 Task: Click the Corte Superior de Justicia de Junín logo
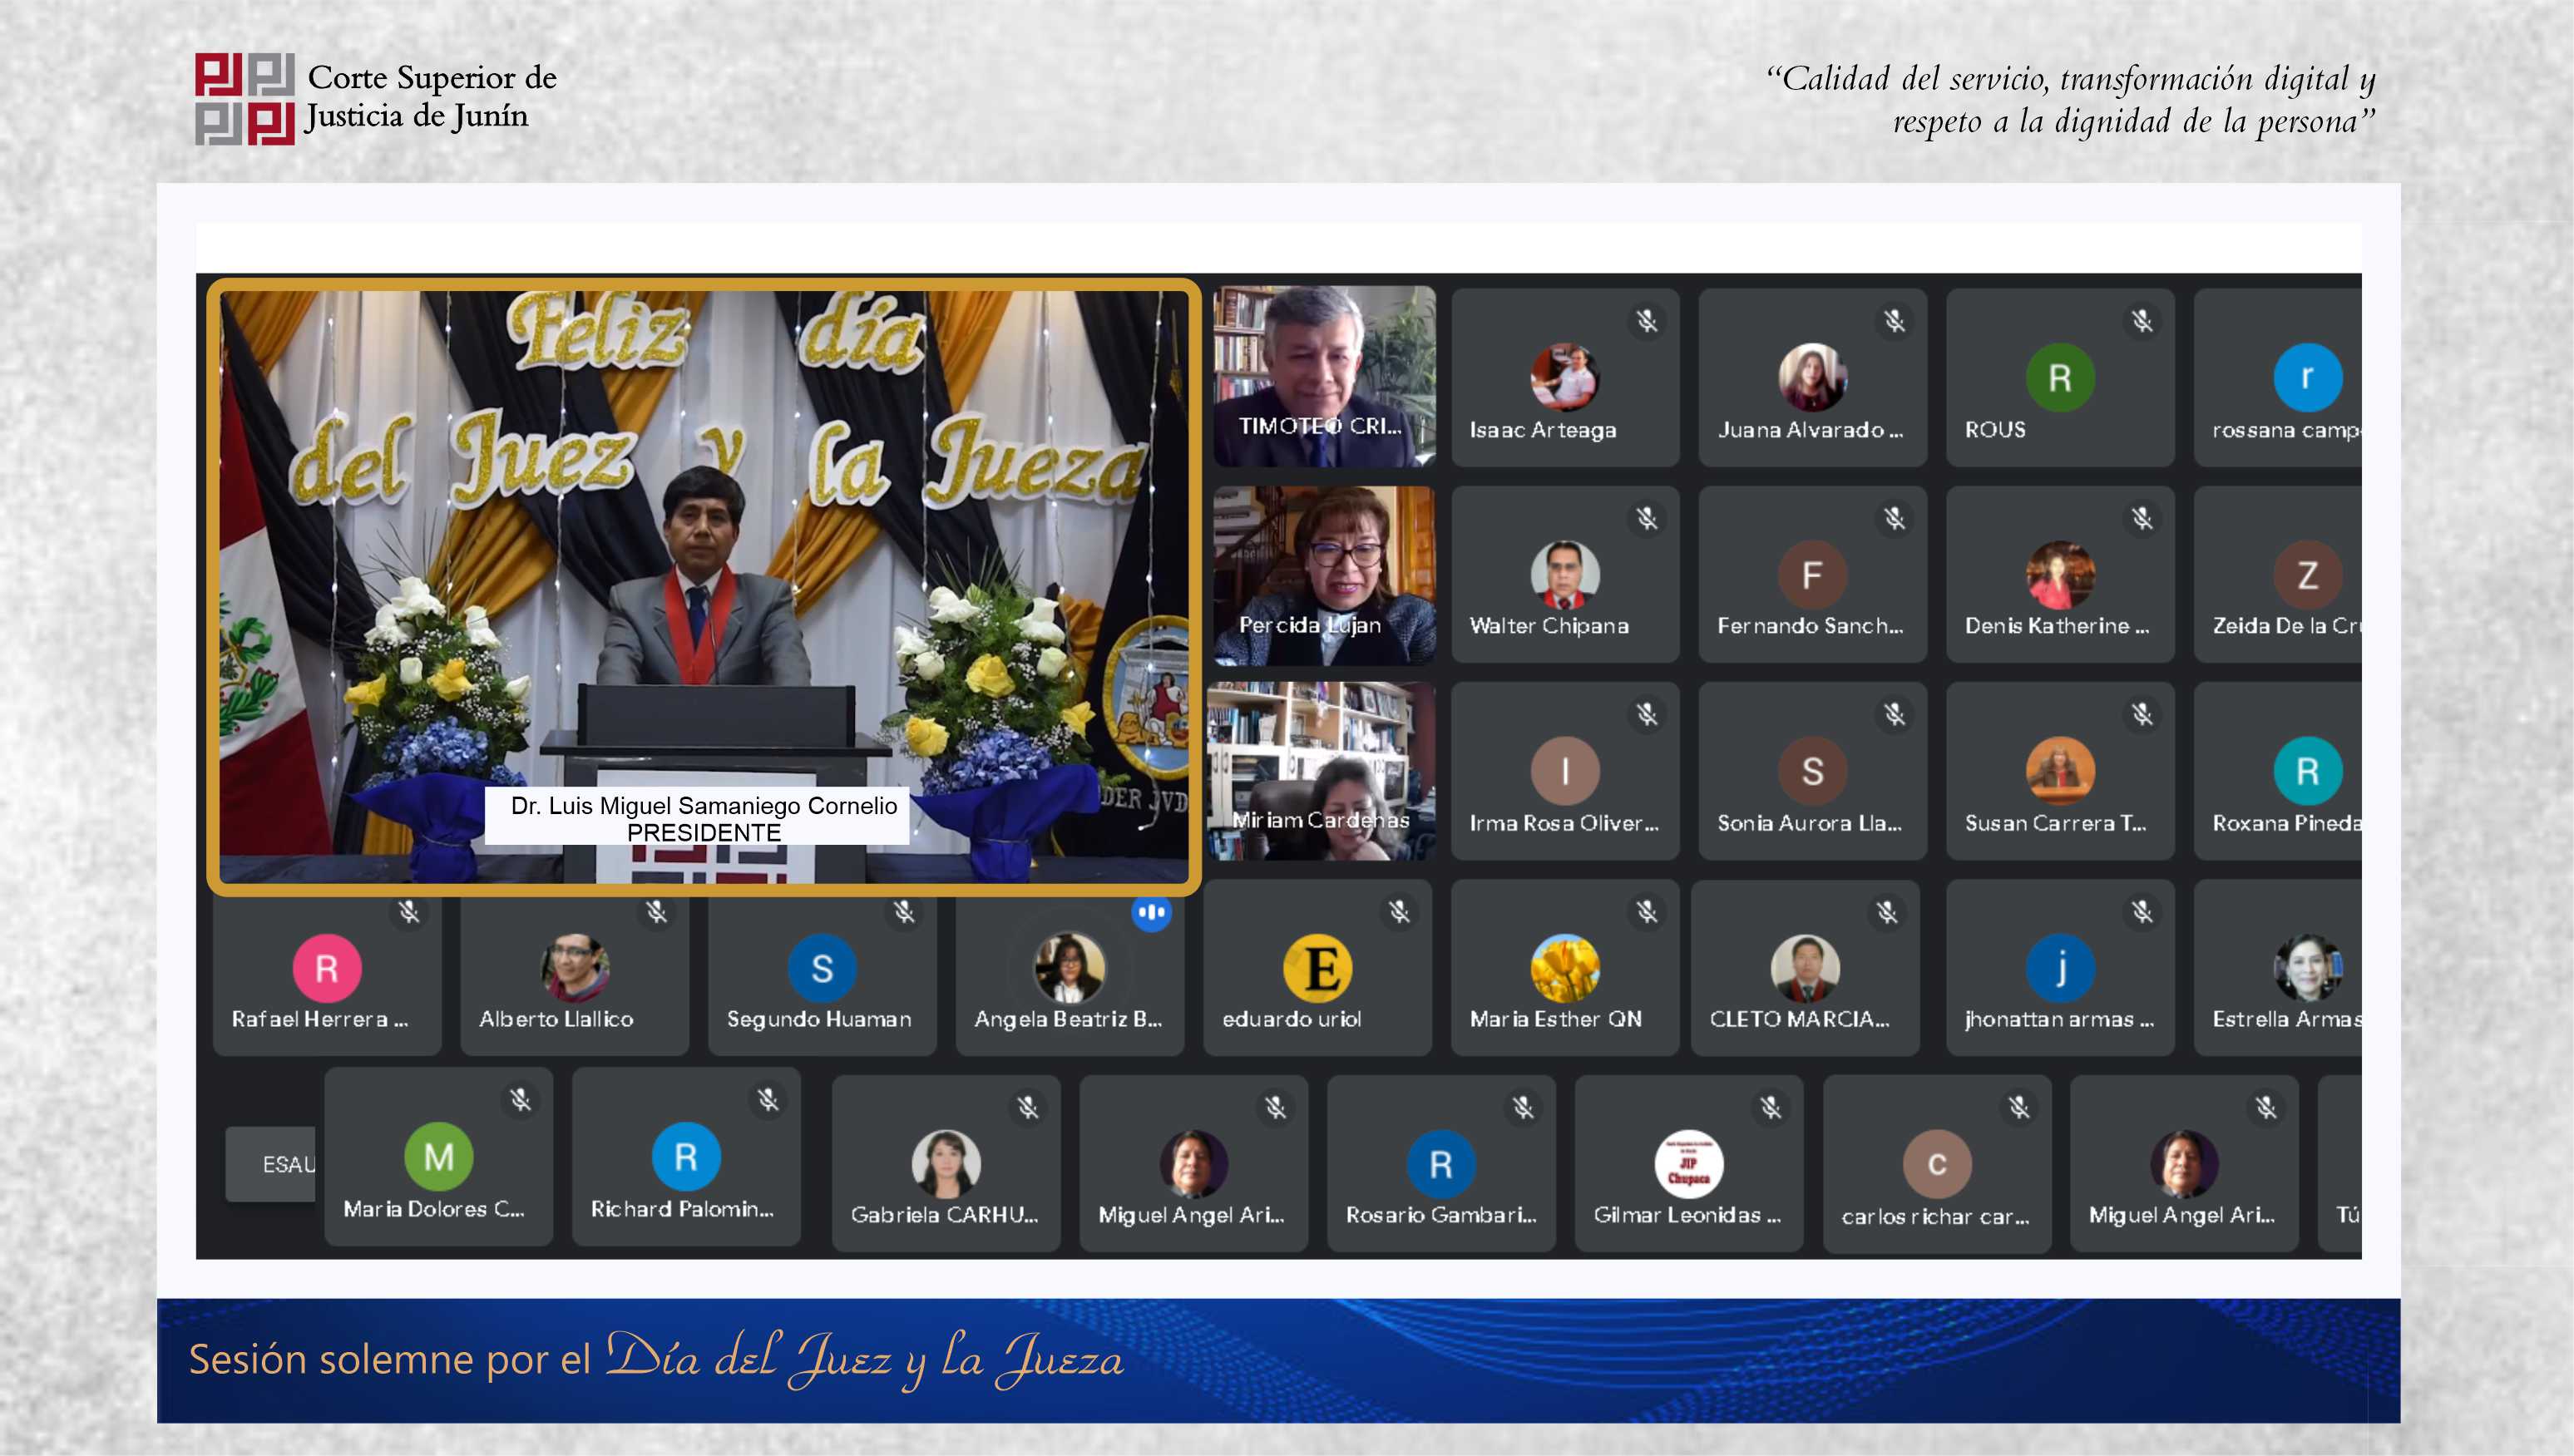pos(376,99)
